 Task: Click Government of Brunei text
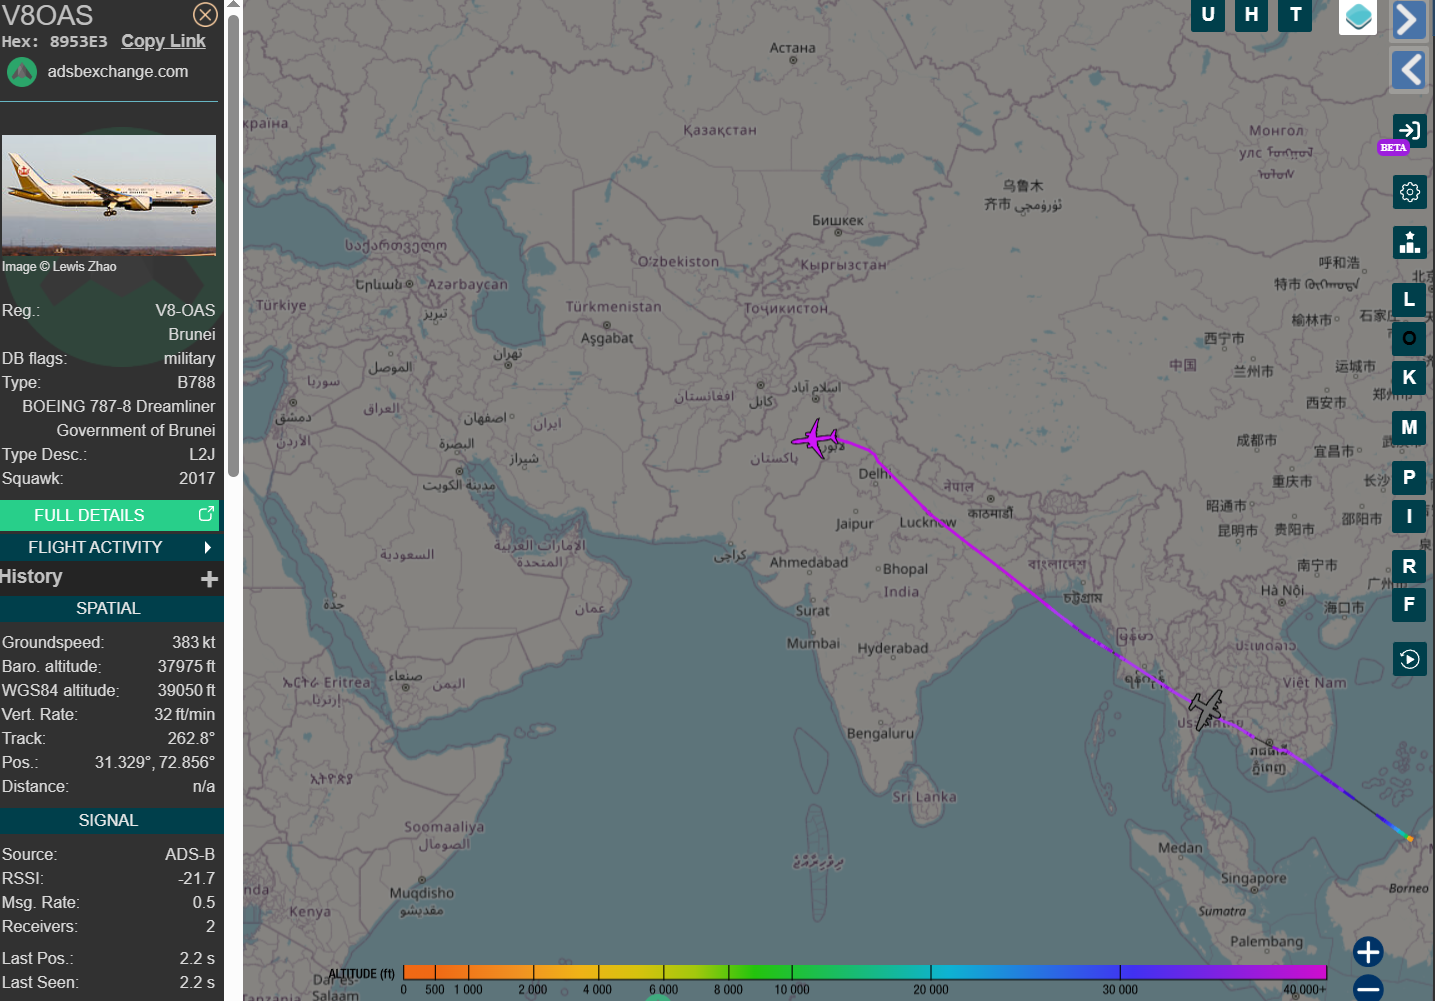(136, 430)
